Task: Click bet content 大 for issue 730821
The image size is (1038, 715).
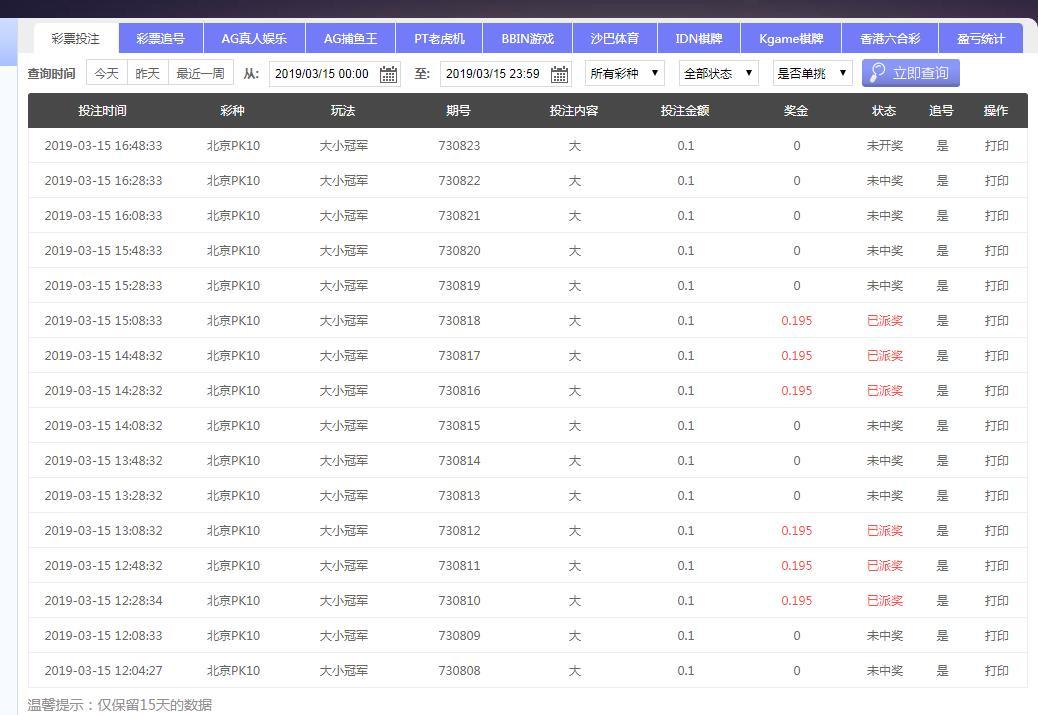Action: [575, 216]
